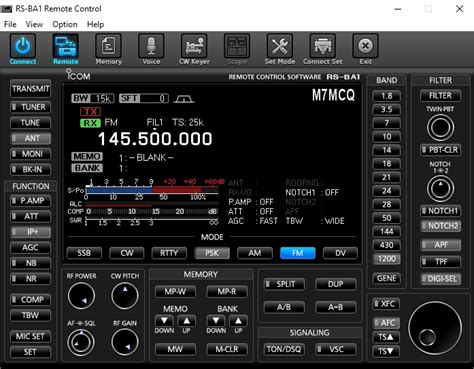The height and width of the screenshot is (369, 474).
Task: Open the View menu
Action: pyautogui.click(x=34, y=24)
